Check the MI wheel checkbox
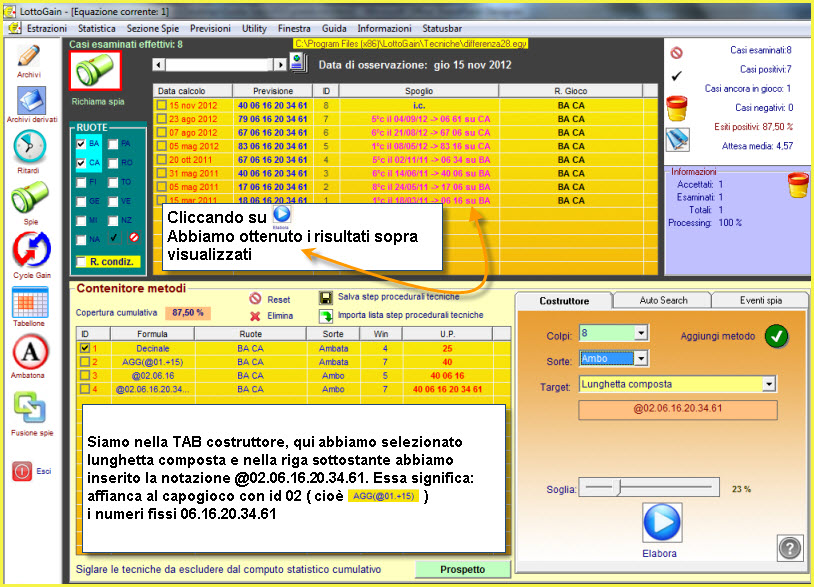 (81, 221)
